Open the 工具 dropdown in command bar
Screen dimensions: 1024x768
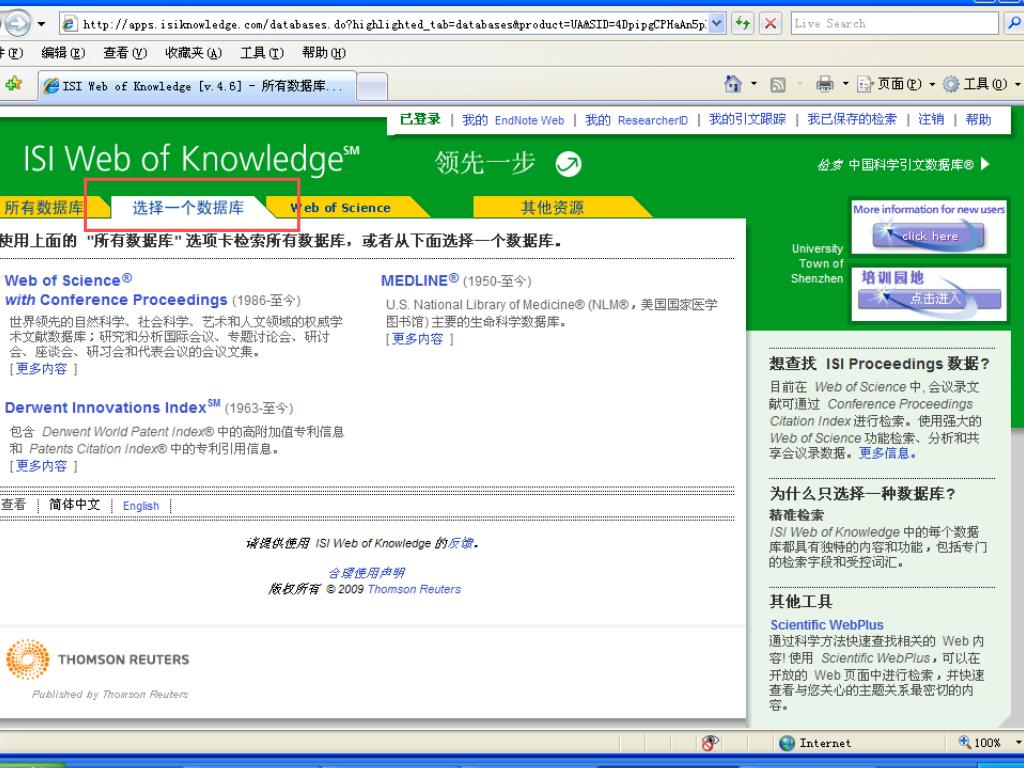(x=981, y=85)
